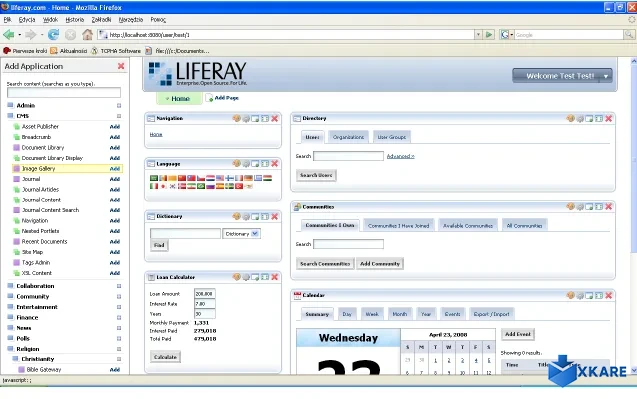Minimize the Language portlet
The height and width of the screenshot is (399, 637).
click(255, 164)
